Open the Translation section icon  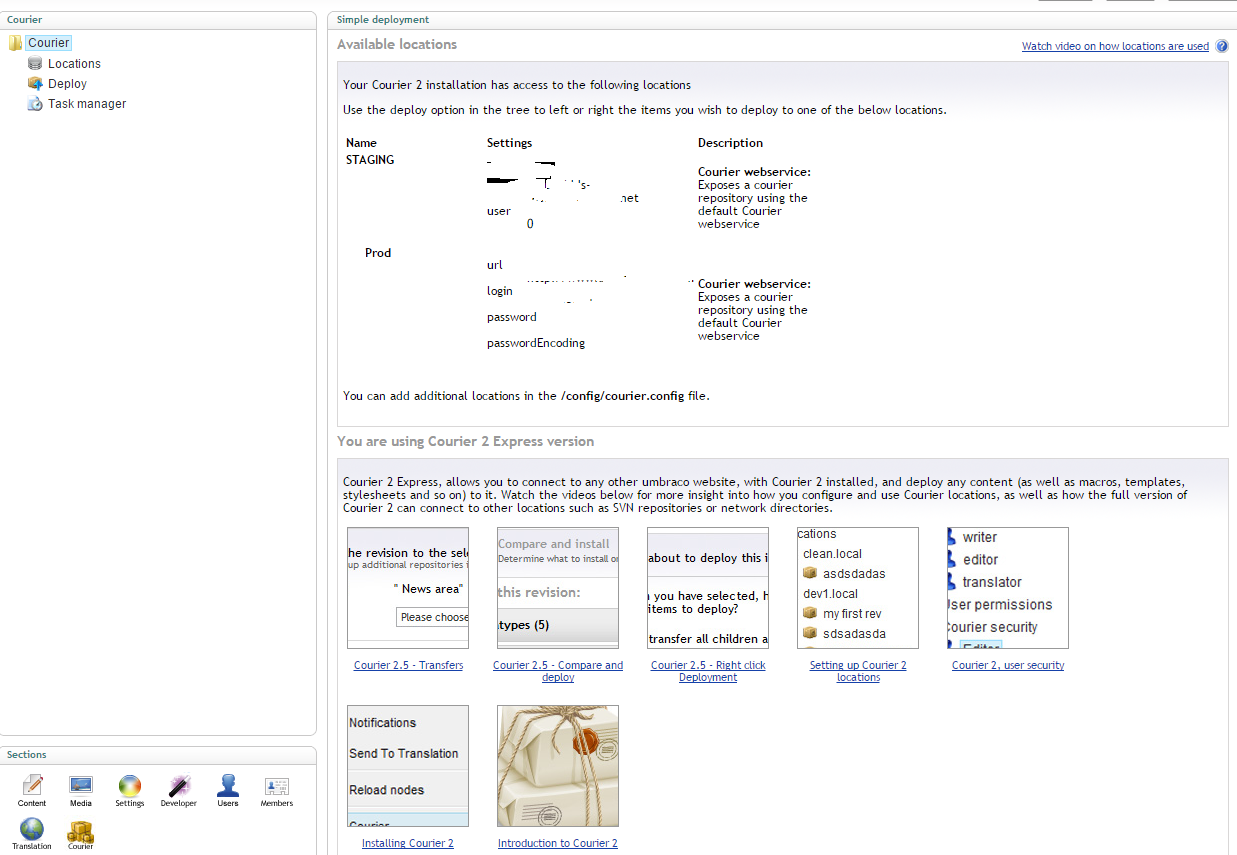32,829
